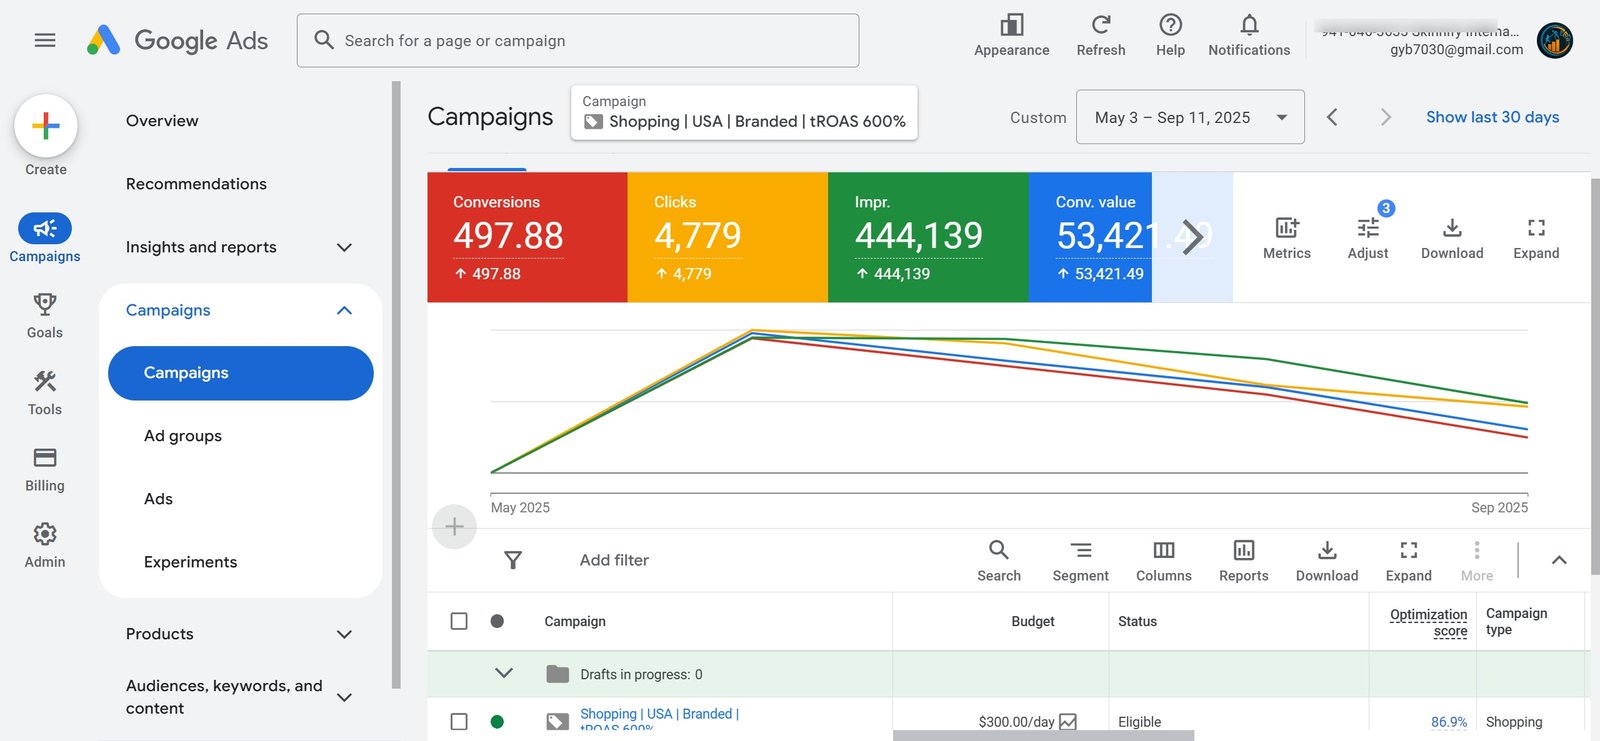The height and width of the screenshot is (741, 1600).
Task: Open Admin in left rail
Action: [x=45, y=546]
